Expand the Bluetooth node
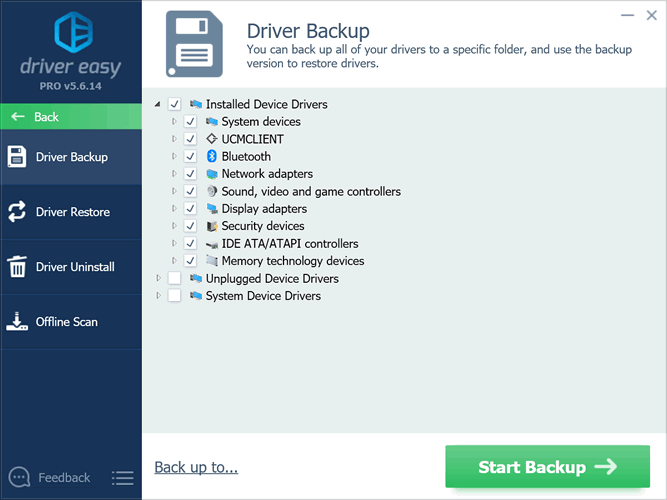This screenshot has height=500, width=667. [x=174, y=156]
